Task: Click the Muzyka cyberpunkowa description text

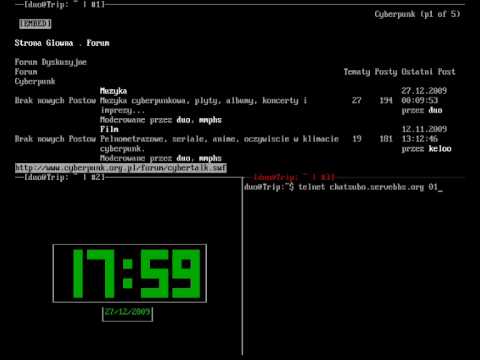Action: [203, 105]
